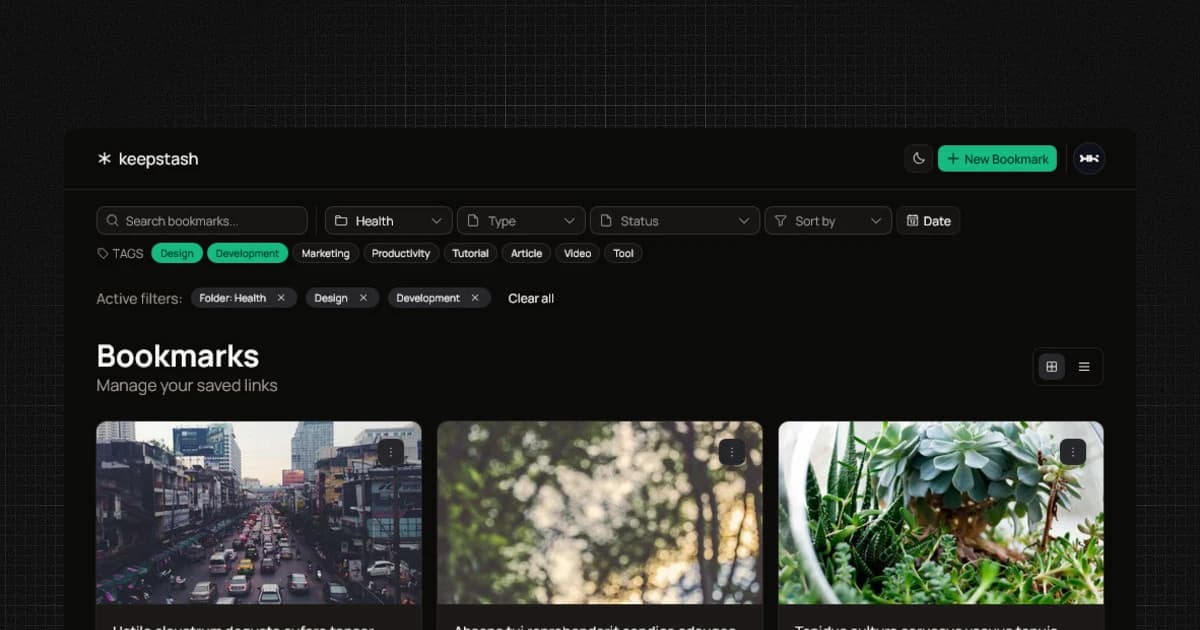Switch to grid view layout
Image resolution: width=1200 pixels, height=630 pixels.
(1051, 367)
